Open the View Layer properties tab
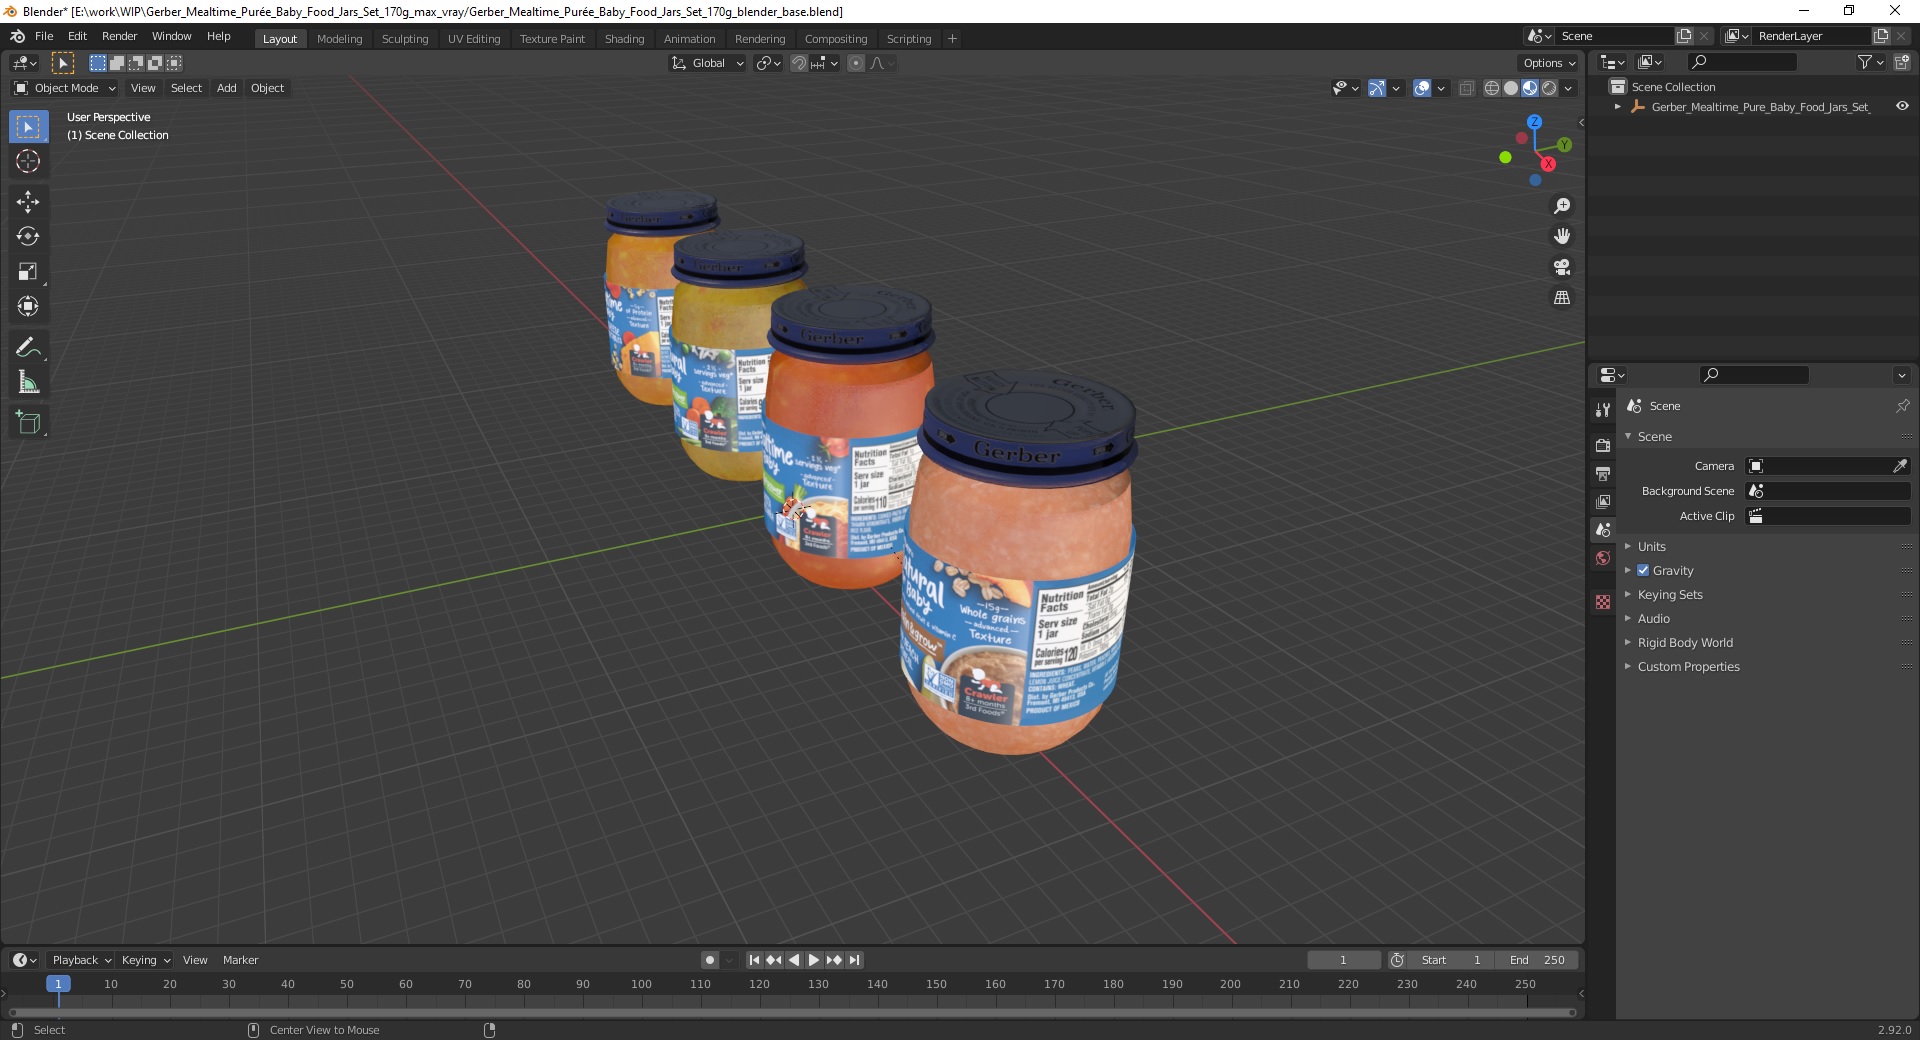This screenshot has width=1920, height=1040. (x=1603, y=501)
